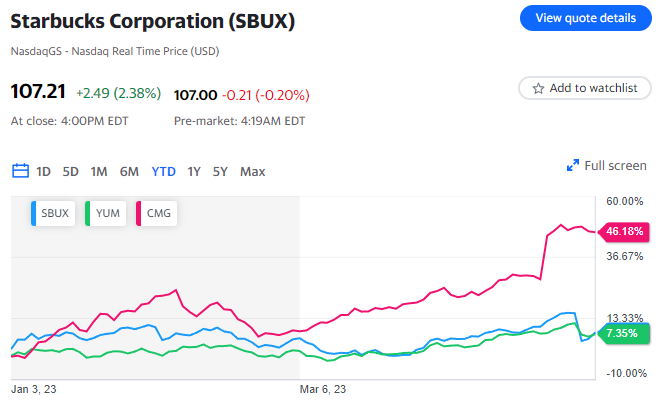Click the SBUX blue color swatch

tap(36, 212)
